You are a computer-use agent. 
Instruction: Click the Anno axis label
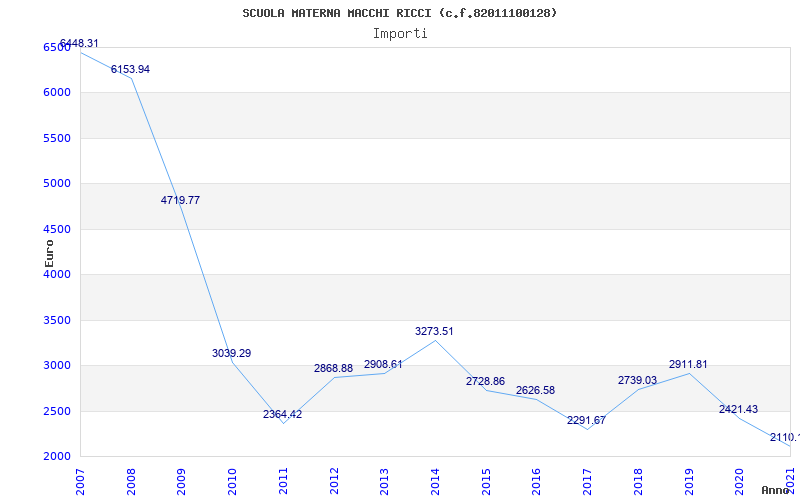[x=776, y=490]
